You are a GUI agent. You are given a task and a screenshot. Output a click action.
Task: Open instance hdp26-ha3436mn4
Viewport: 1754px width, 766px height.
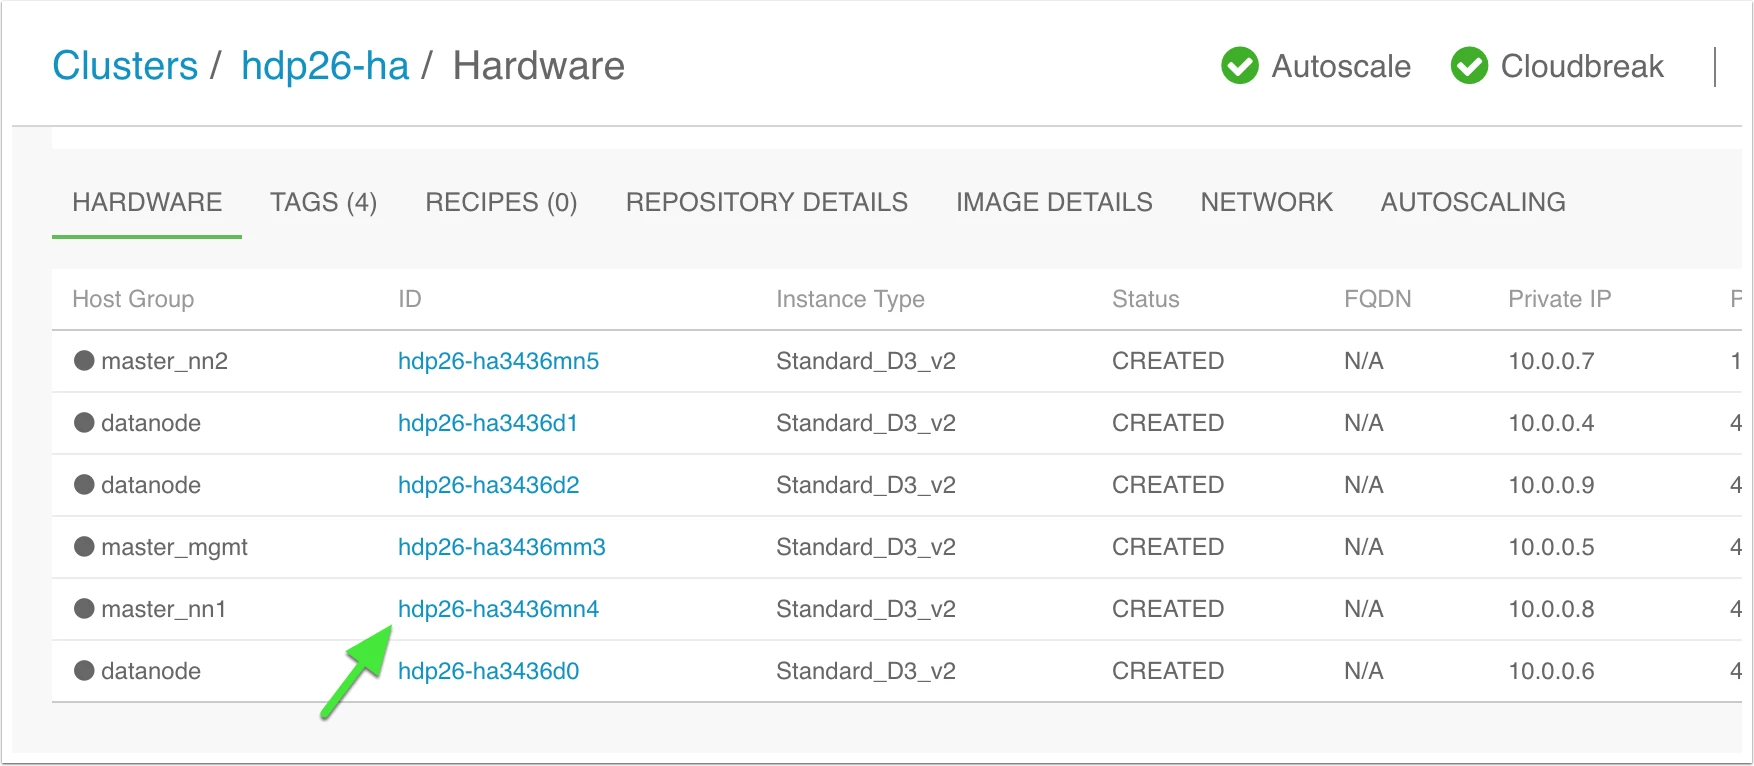(x=498, y=609)
